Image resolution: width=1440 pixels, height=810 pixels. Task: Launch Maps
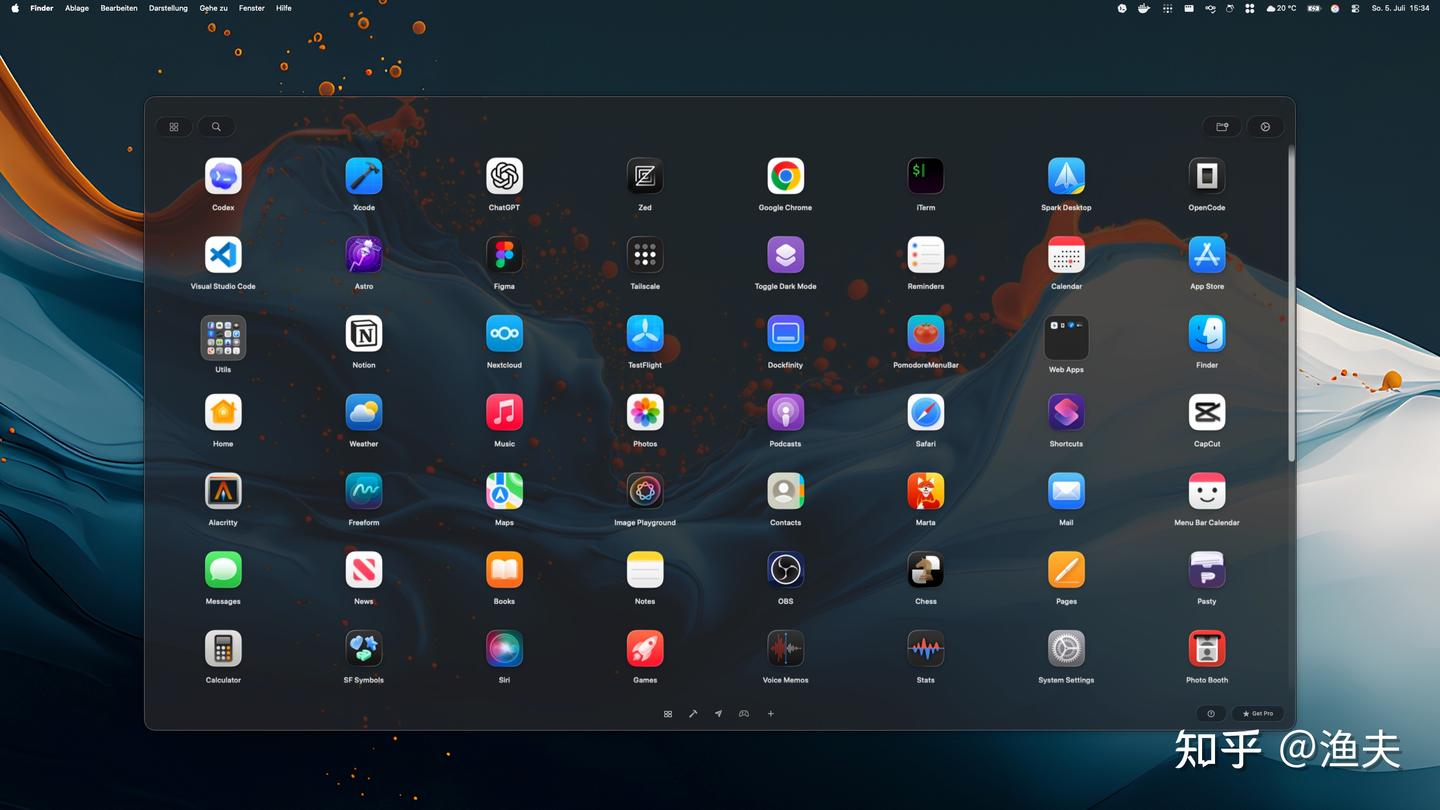click(504, 491)
